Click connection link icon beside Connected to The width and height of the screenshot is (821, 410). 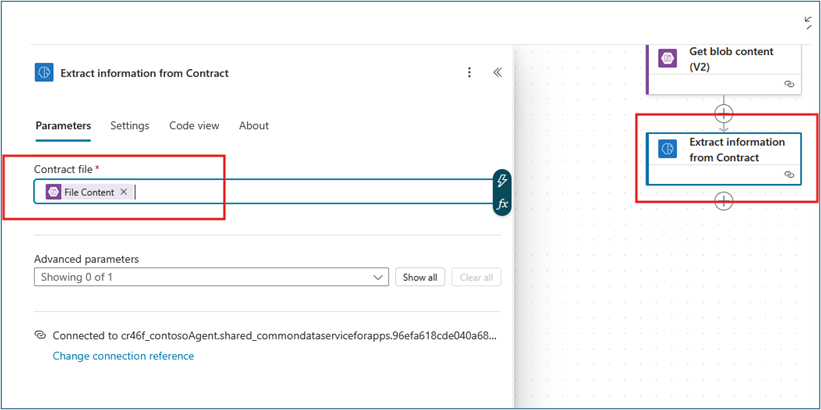40,335
